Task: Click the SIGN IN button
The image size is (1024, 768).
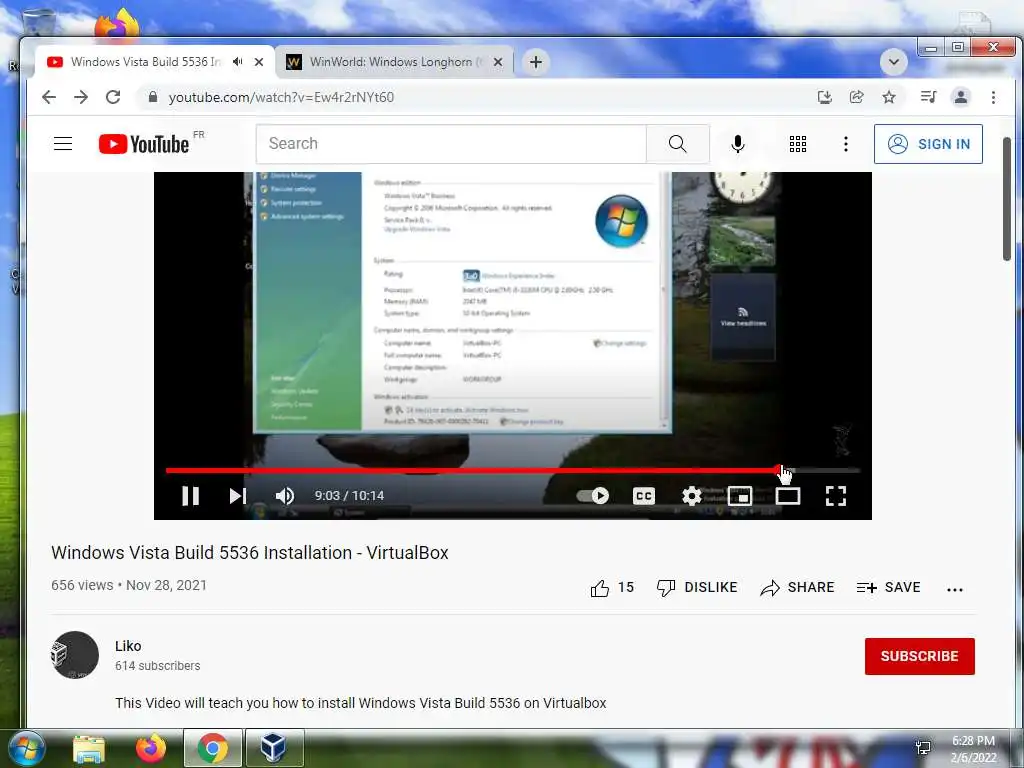Action: click(928, 144)
